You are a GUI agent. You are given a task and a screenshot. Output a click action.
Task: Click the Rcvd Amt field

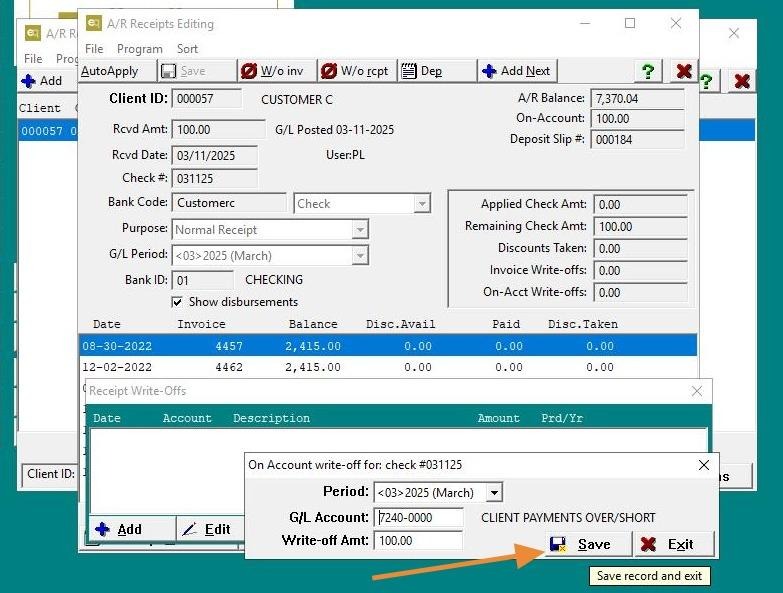pyautogui.click(x=218, y=130)
